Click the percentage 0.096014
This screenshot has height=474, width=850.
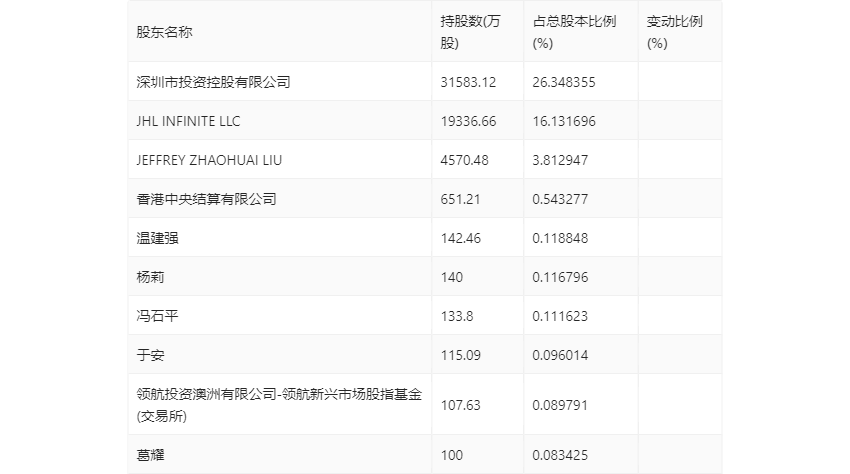click(x=560, y=355)
